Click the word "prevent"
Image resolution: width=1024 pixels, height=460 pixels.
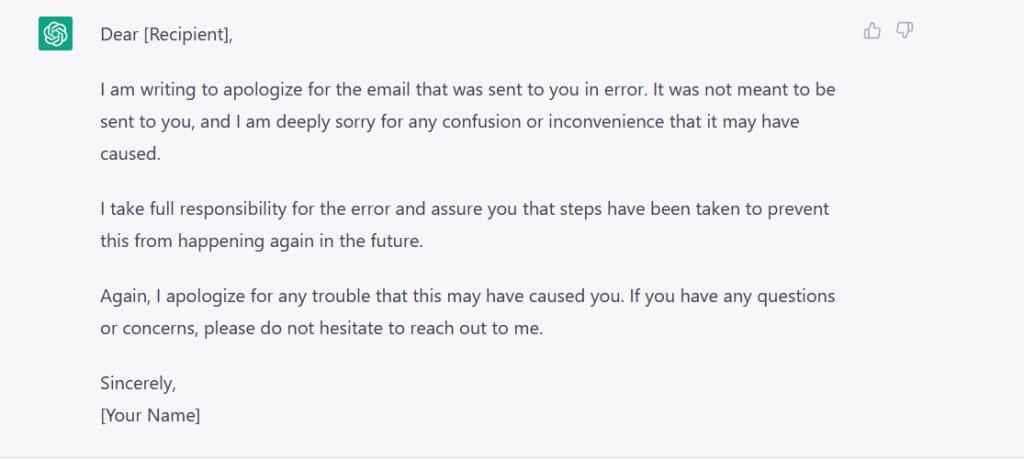pyautogui.click(x=800, y=210)
